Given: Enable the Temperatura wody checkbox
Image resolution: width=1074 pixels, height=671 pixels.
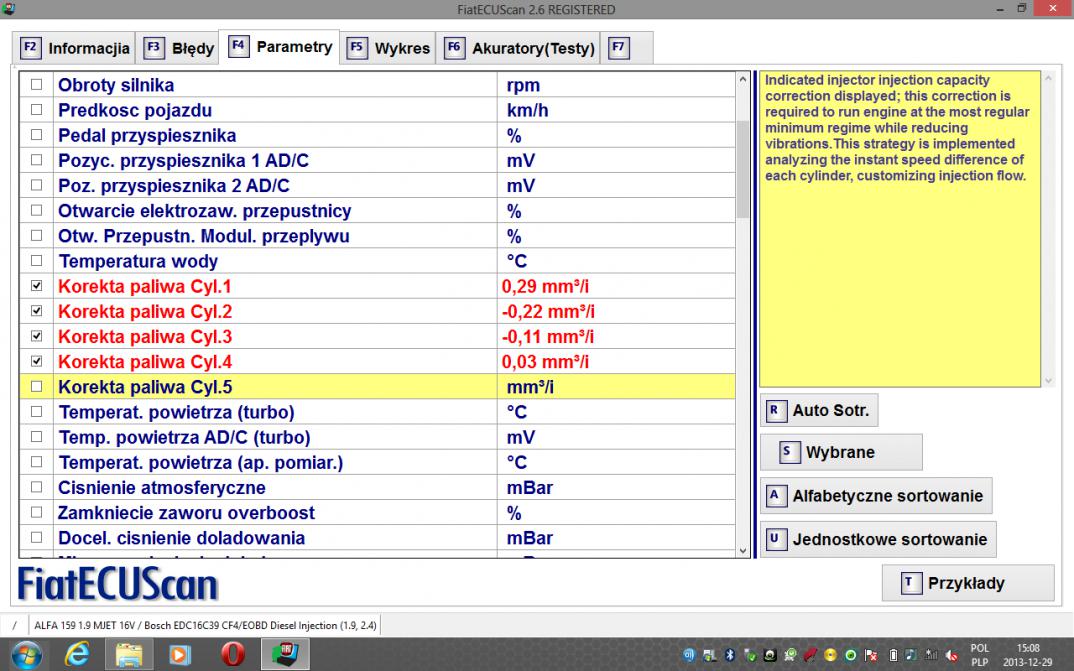Looking at the screenshot, I should [36, 260].
